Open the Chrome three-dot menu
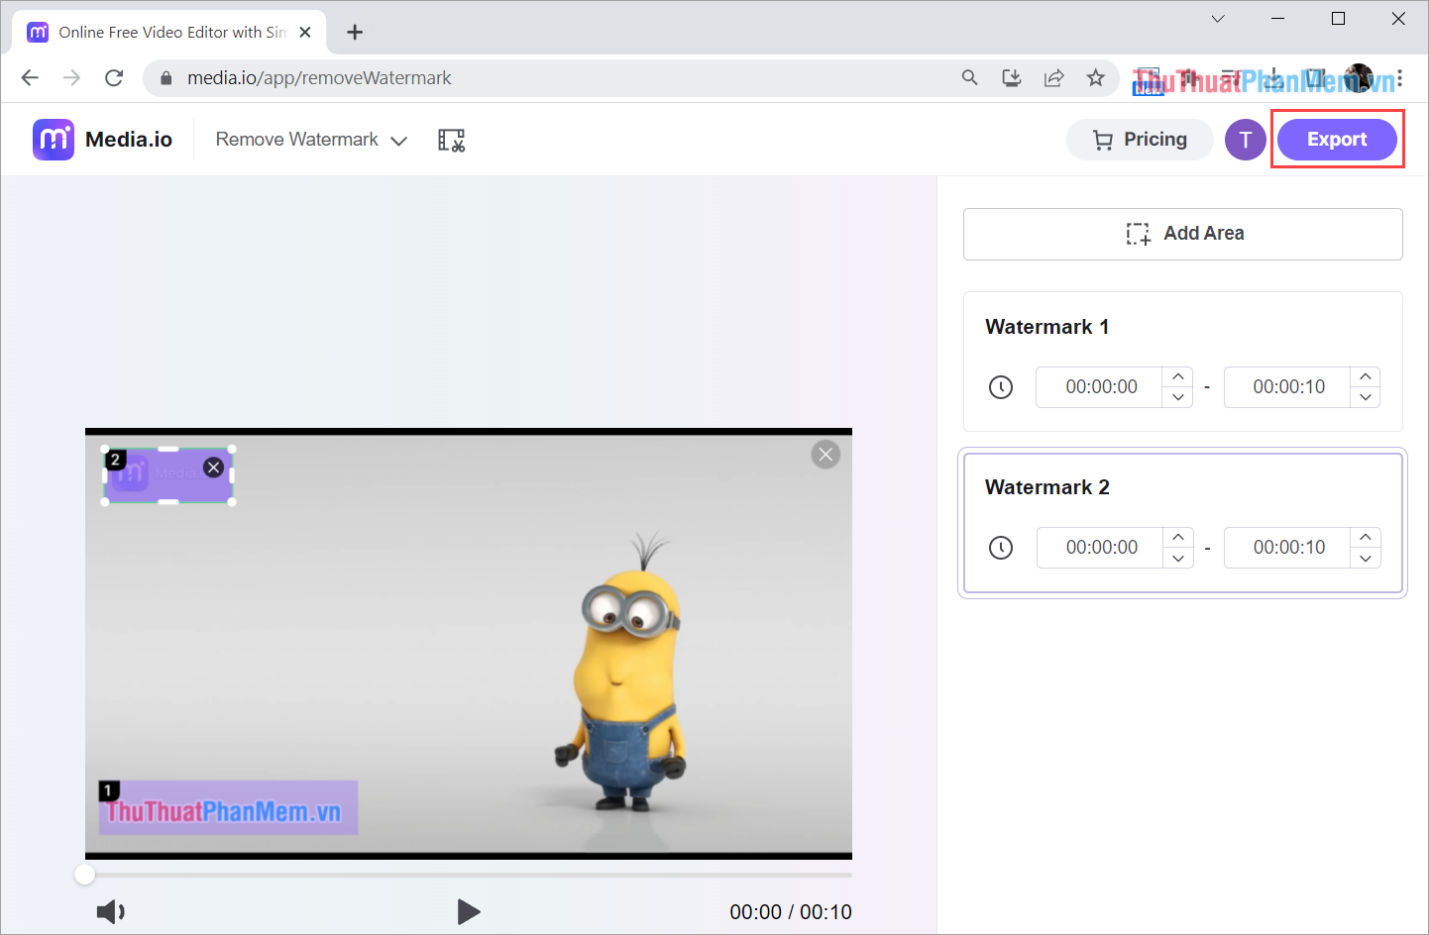 click(x=1399, y=77)
